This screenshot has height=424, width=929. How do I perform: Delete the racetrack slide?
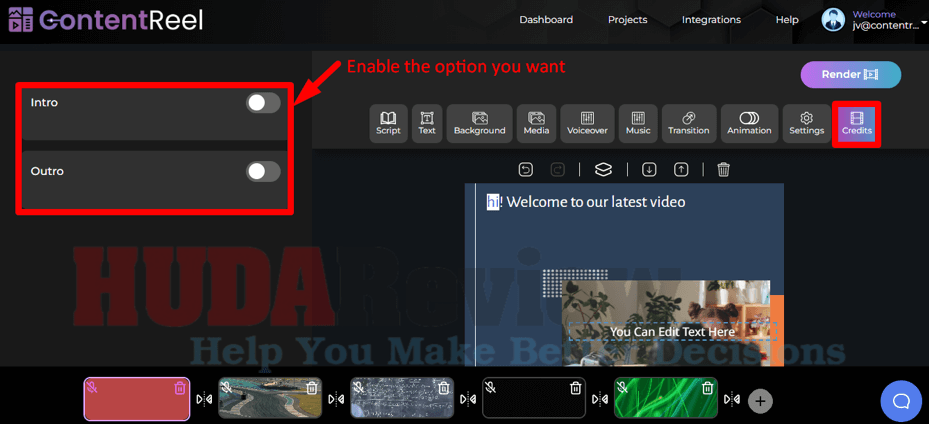(312, 388)
